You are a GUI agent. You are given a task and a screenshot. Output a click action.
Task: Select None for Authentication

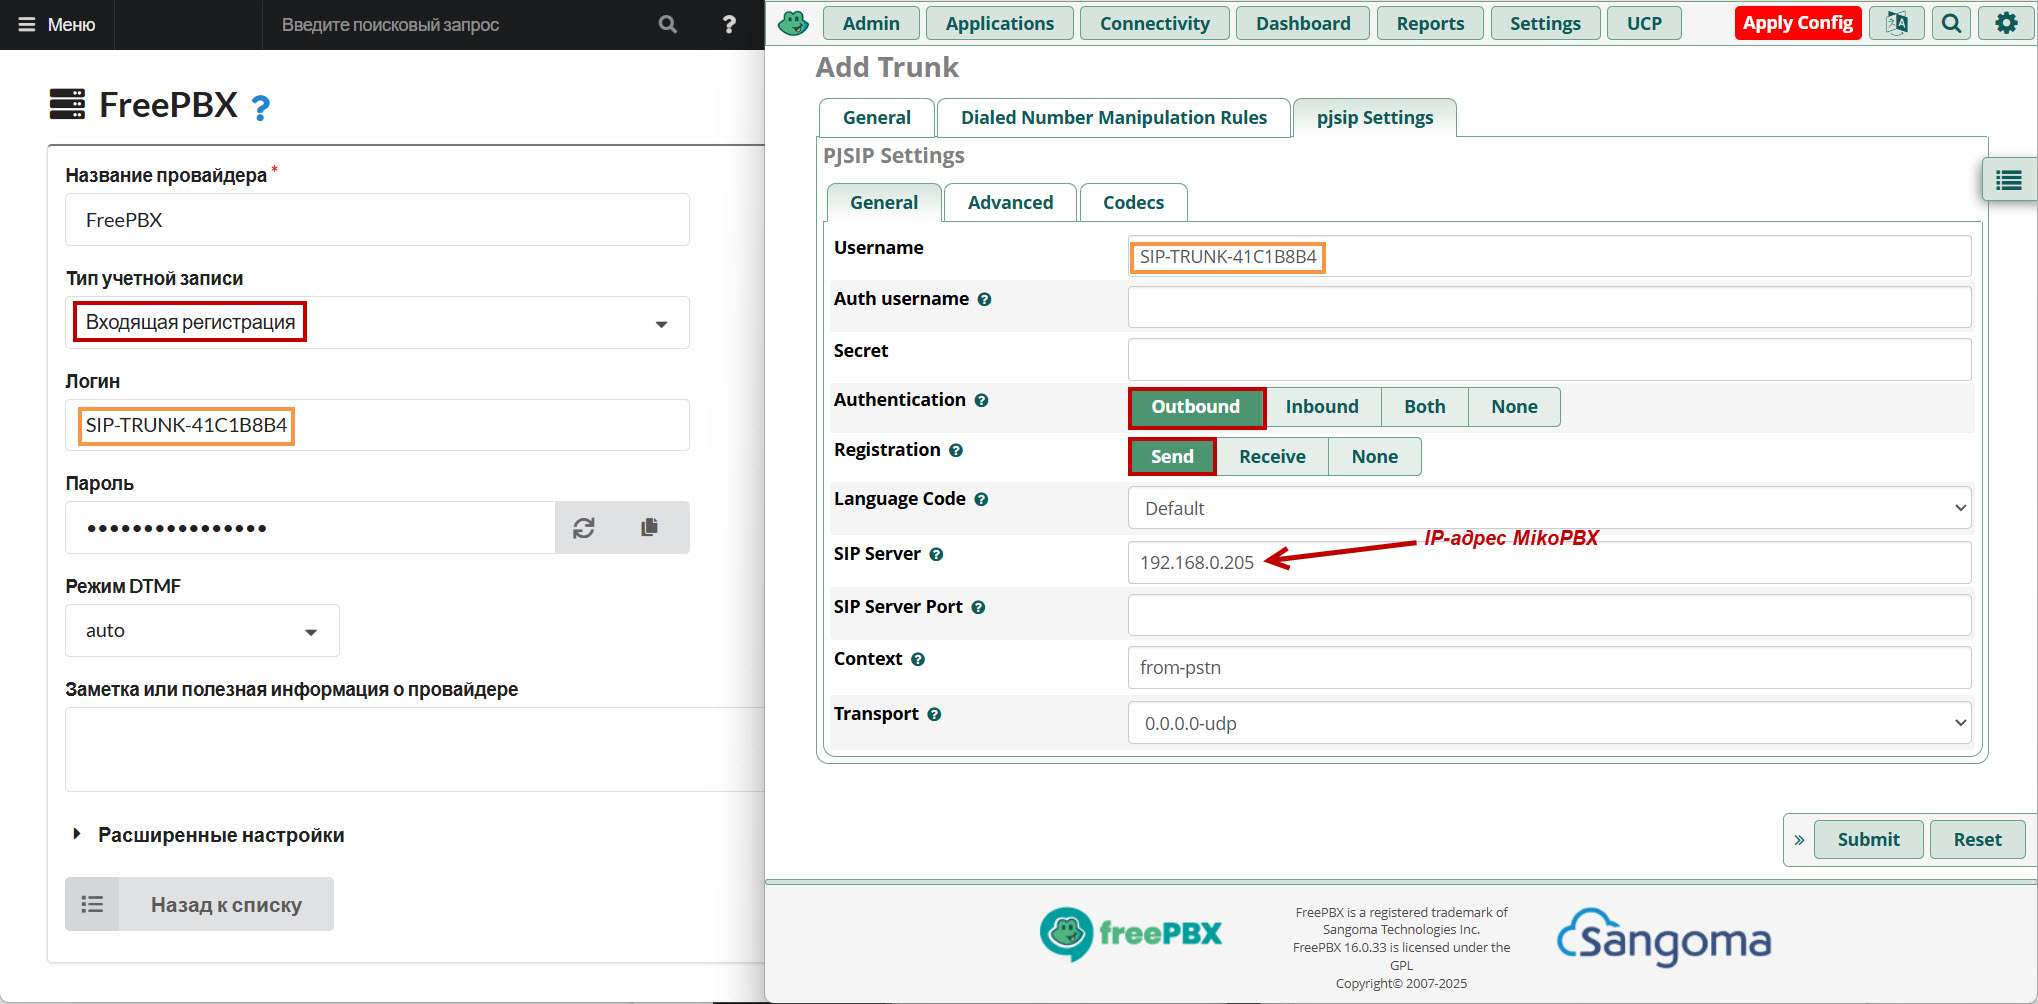pos(1513,407)
